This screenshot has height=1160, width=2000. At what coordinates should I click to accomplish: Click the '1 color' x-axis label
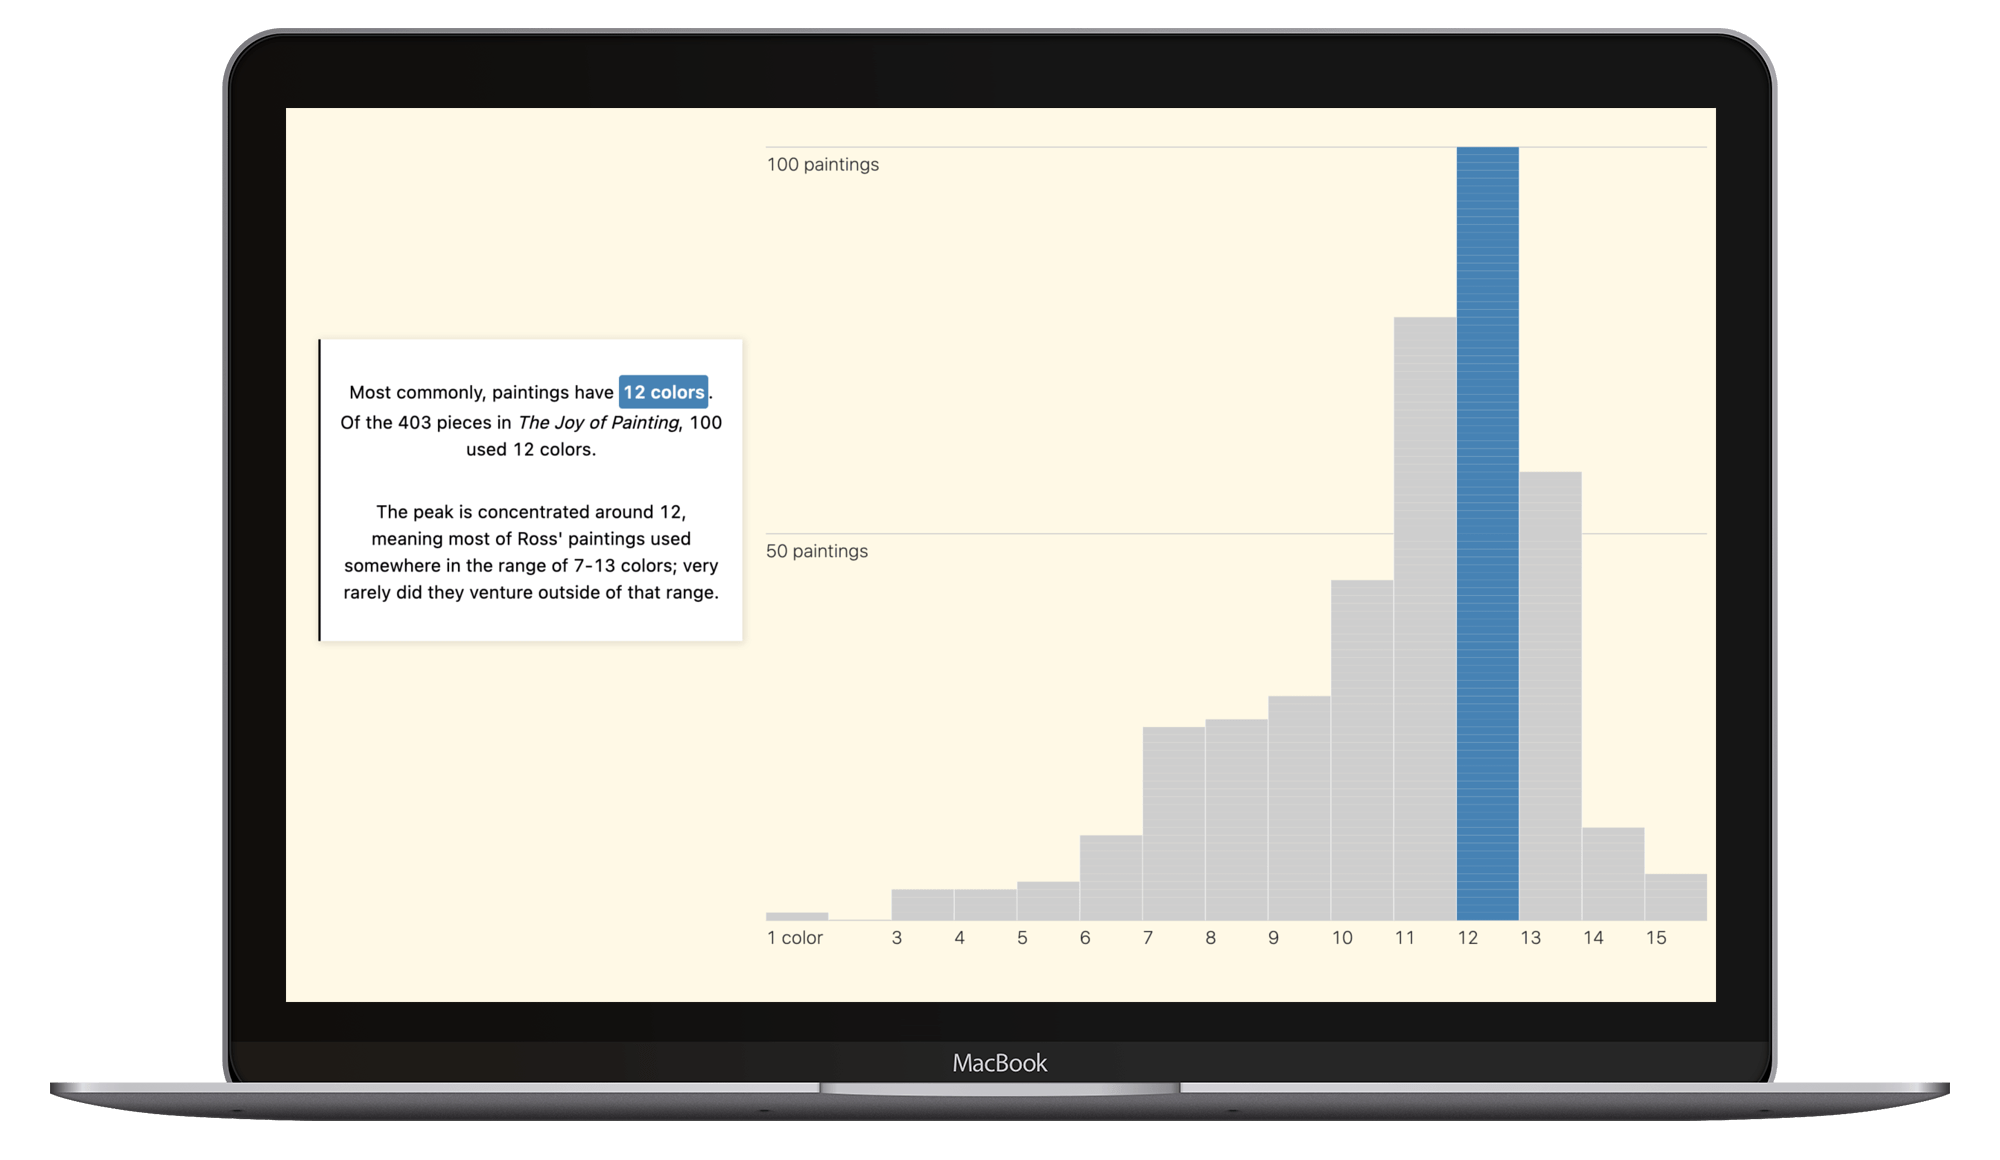click(x=795, y=938)
